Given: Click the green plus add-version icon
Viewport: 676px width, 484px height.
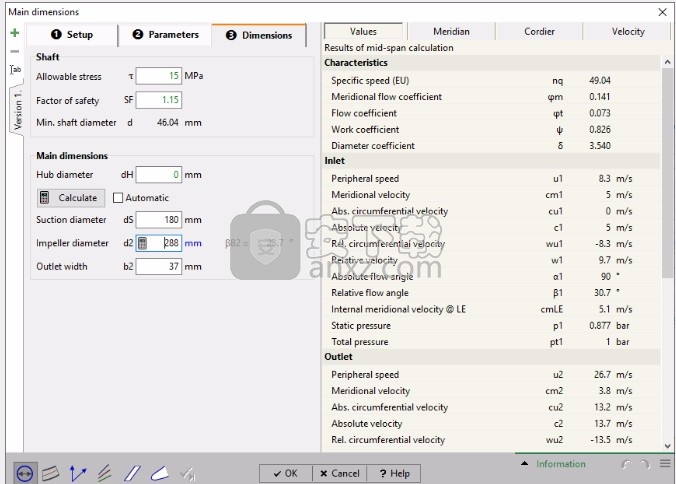Looking at the screenshot, I should (x=15, y=33).
